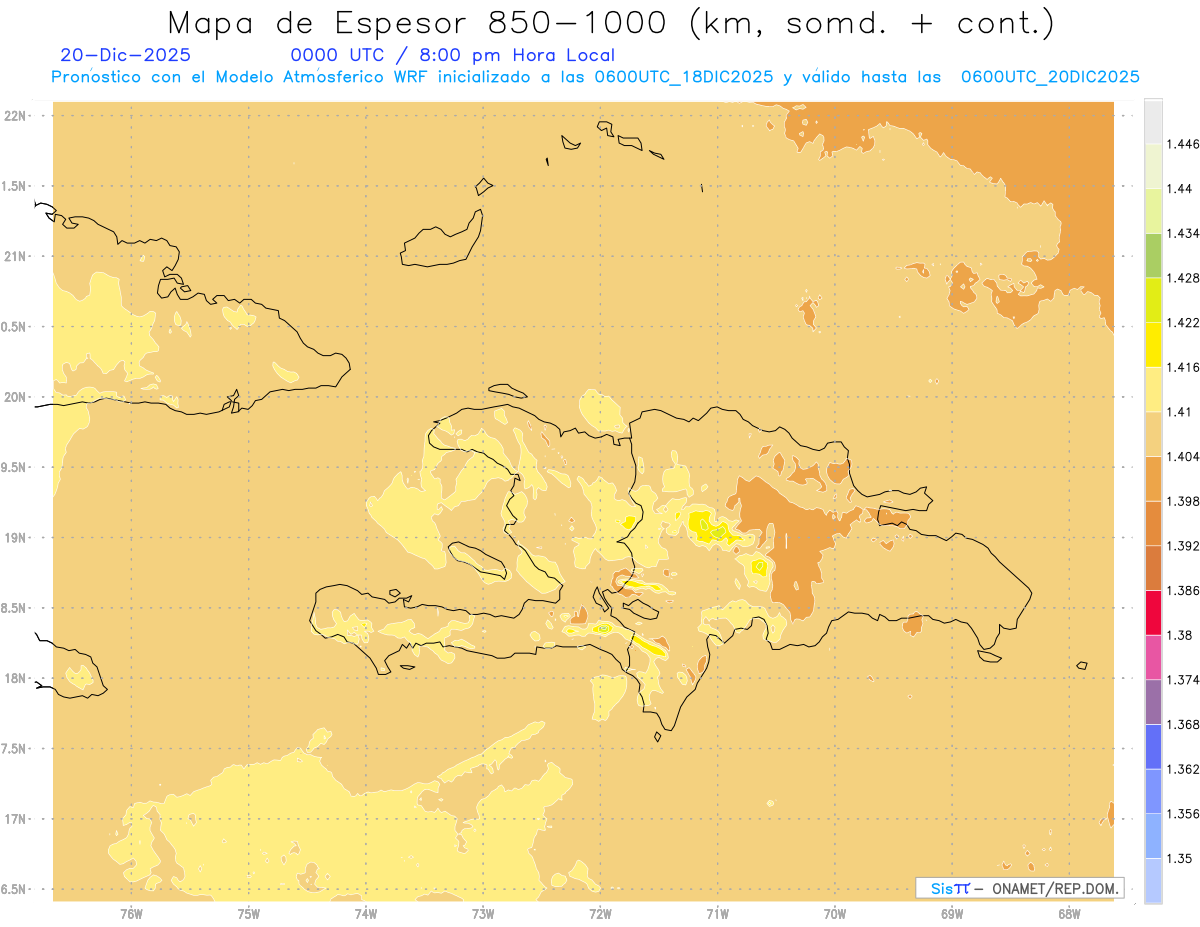The width and height of the screenshot is (1200, 927).
Task: Click the legend value 1.416
Action: pos(1183,367)
